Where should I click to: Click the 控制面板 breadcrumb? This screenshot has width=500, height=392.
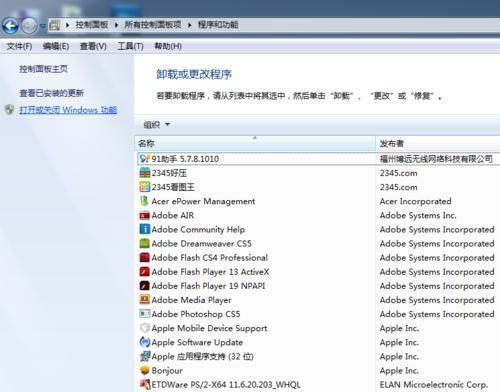[x=92, y=25]
